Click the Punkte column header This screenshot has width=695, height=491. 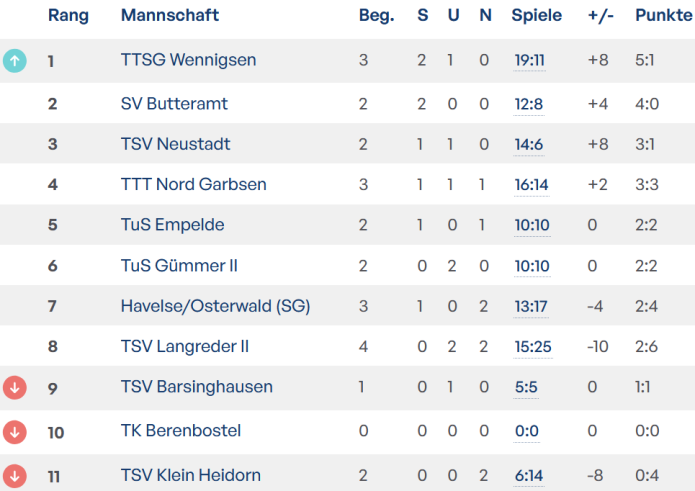pyautogui.click(x=663, y=16)
